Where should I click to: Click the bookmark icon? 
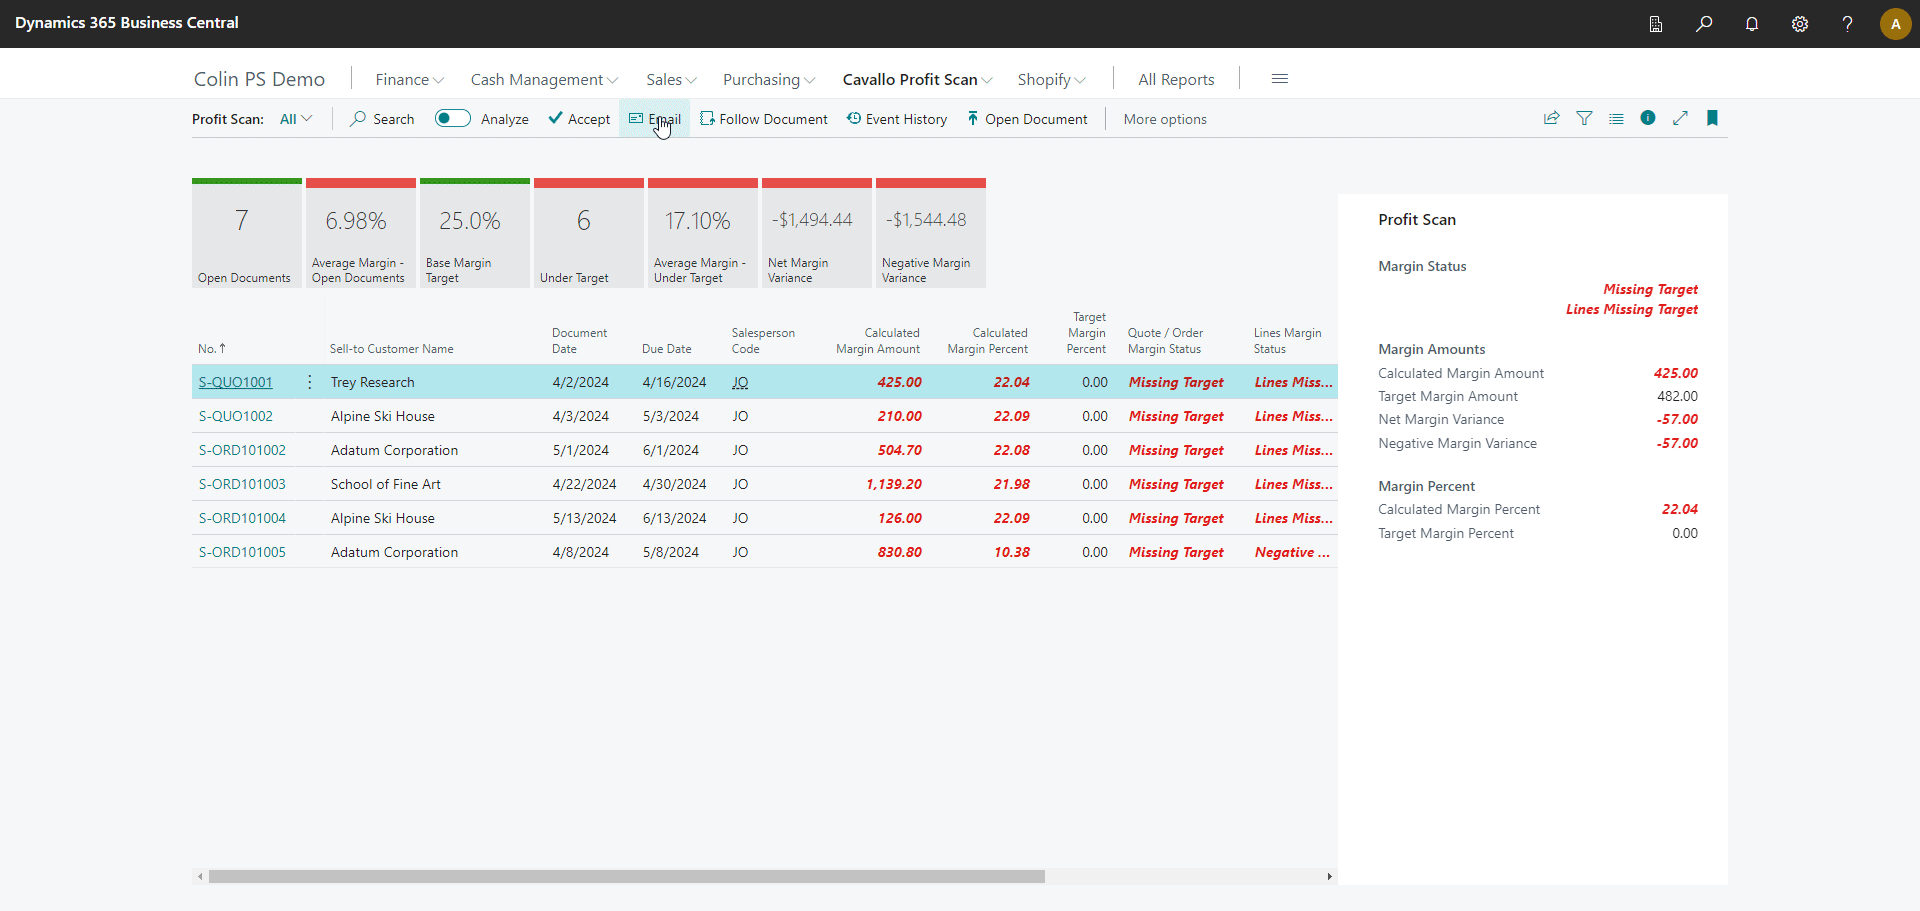click(x=1712, y=118)
